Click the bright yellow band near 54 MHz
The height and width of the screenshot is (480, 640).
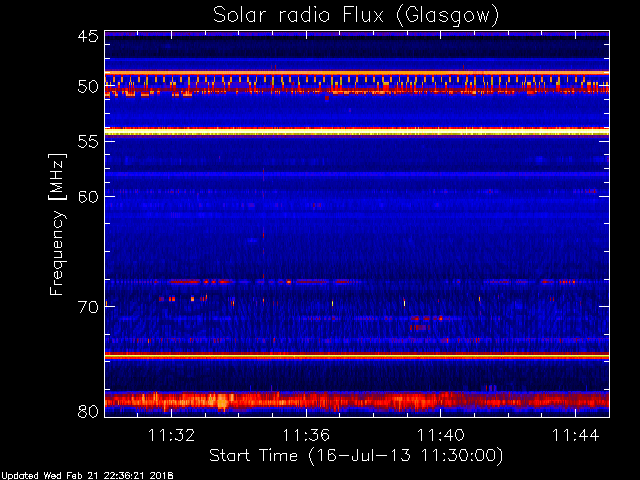click(357, 131)
